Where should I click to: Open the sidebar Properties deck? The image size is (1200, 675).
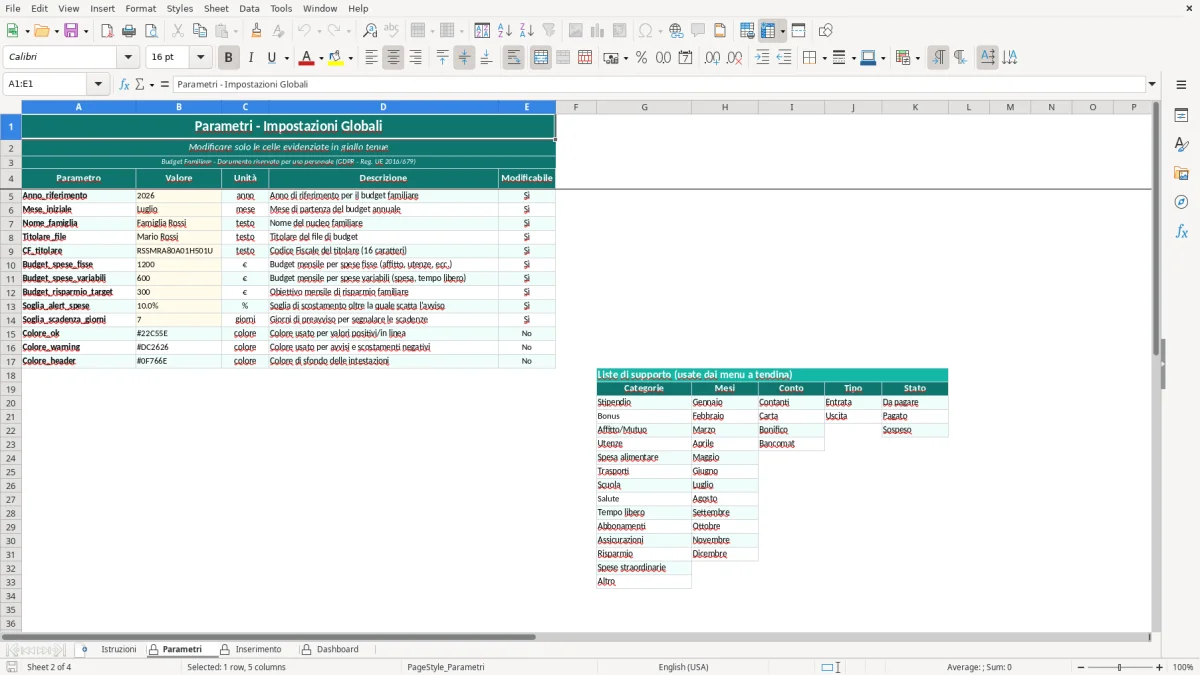(1181, 116)
